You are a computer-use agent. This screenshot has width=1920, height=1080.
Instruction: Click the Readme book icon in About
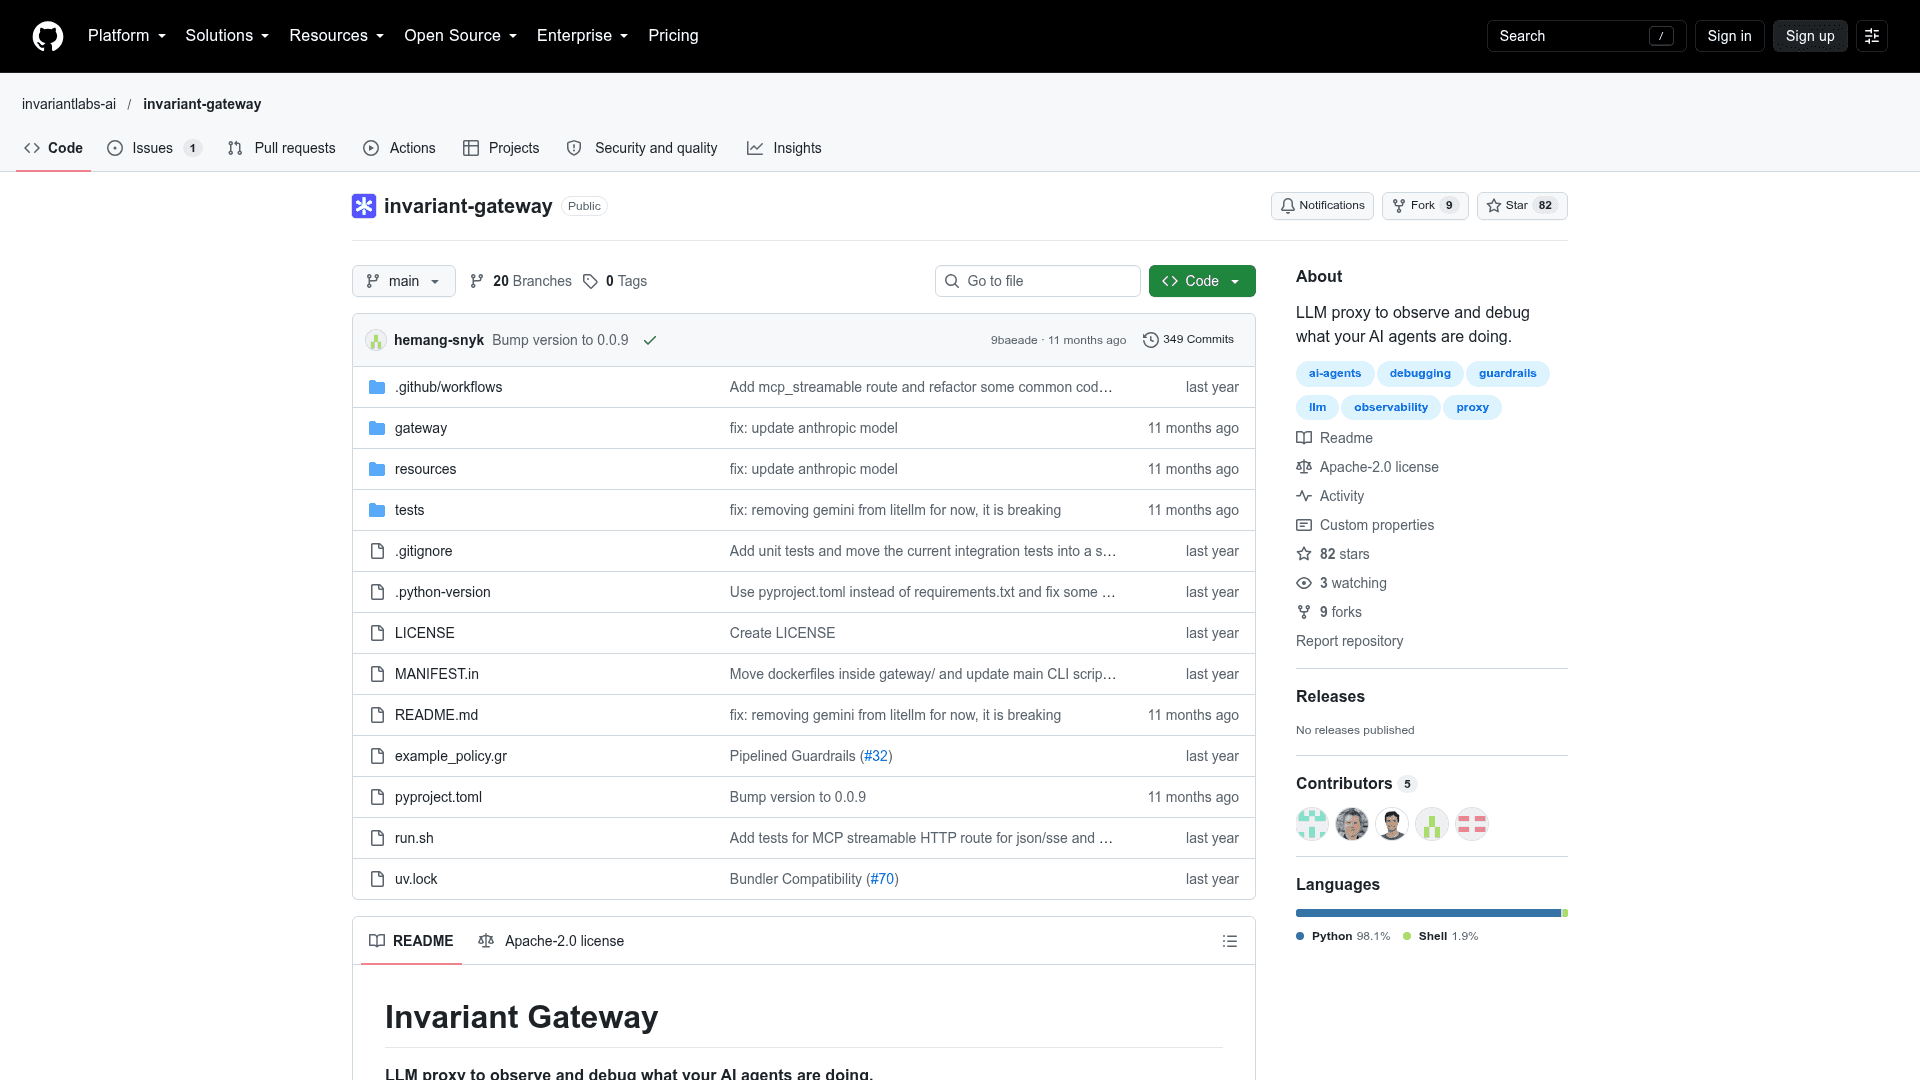[1304, 438]
